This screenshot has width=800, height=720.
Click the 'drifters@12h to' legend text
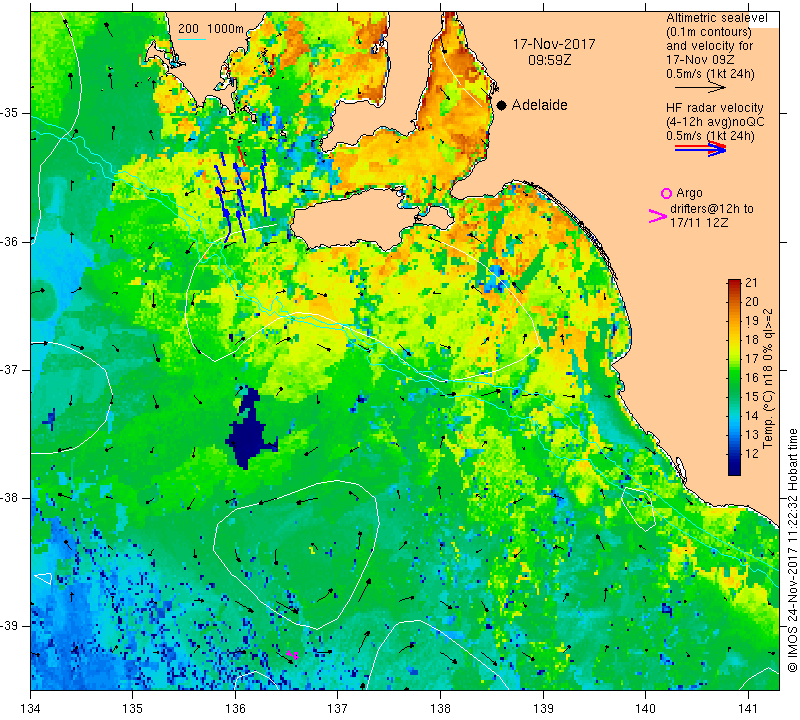(x=711, y=209)
